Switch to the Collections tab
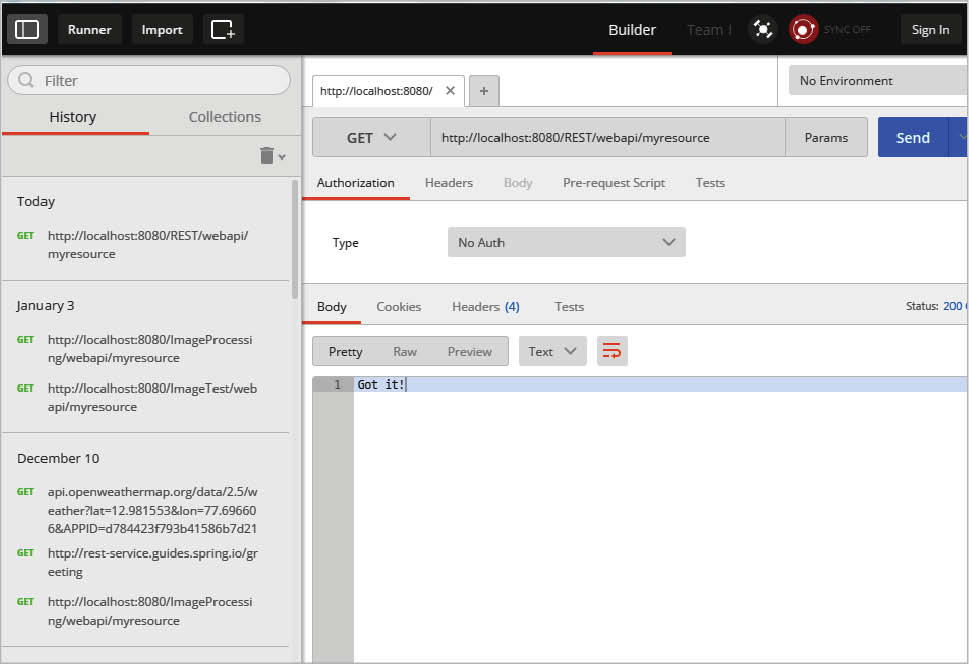Viewport: 969px width, 664px height. (224, 117)
